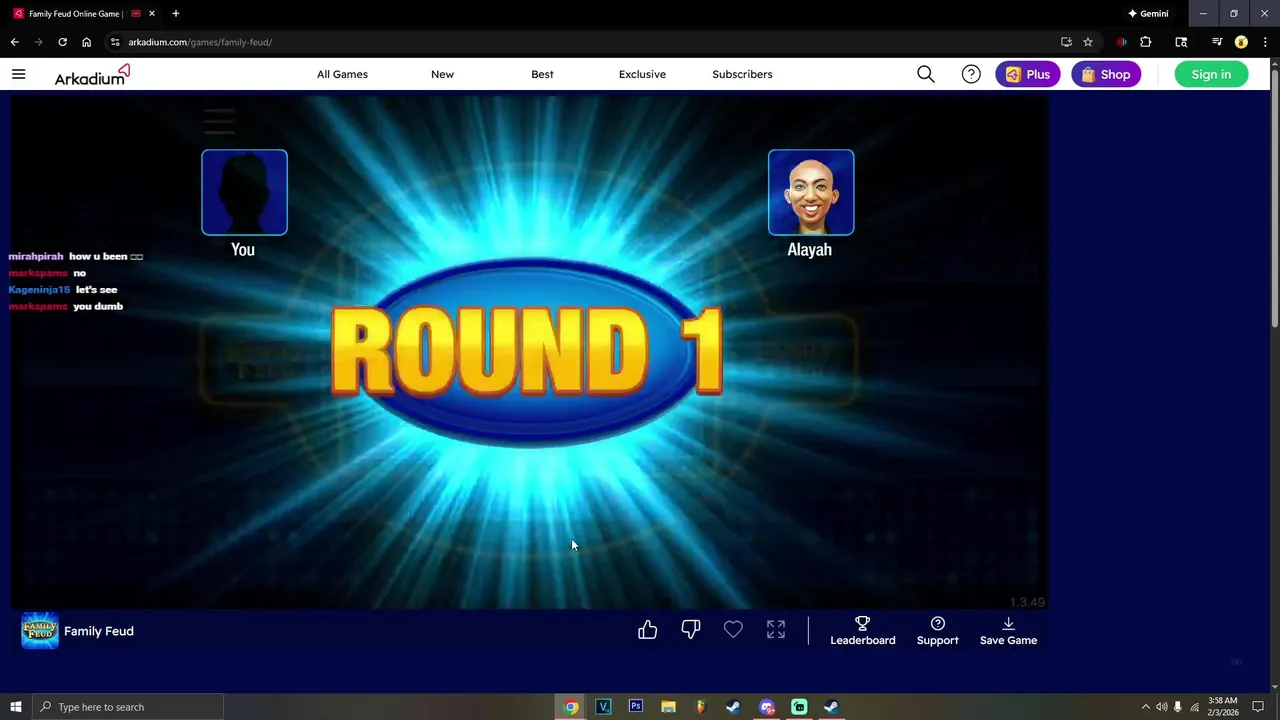Click the Family Feud game logo thumbnail
The image size is (1280, 720).
click(40, 631)
